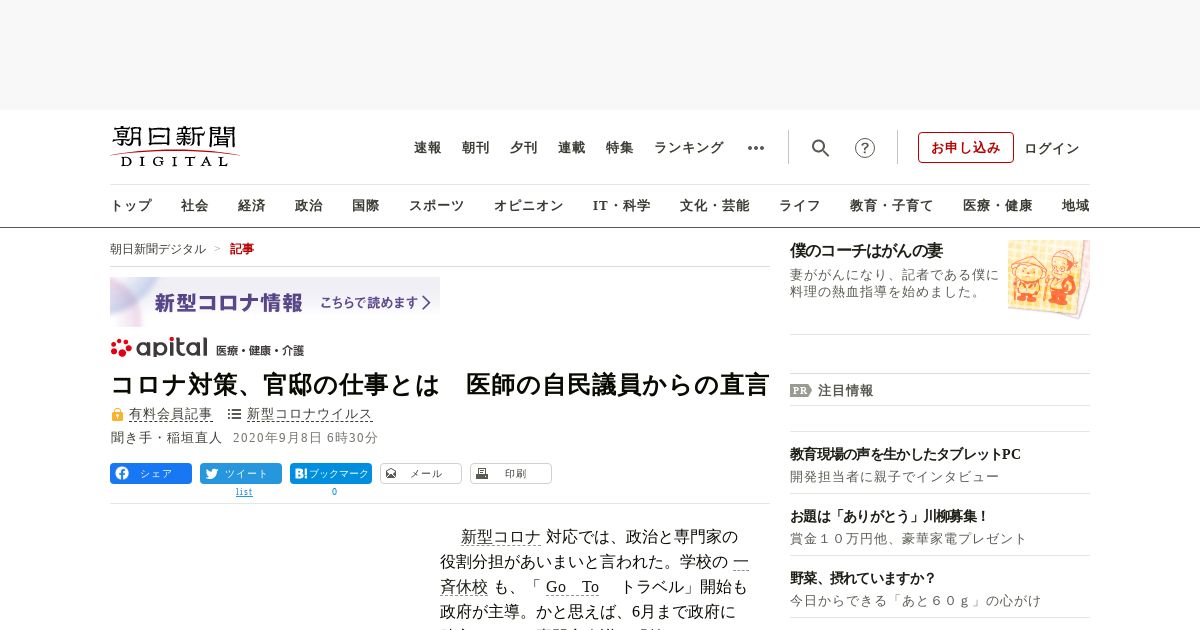Open 連載 in the header navigation
This screenshot has width=1200, height=630.
click(572, 148)
